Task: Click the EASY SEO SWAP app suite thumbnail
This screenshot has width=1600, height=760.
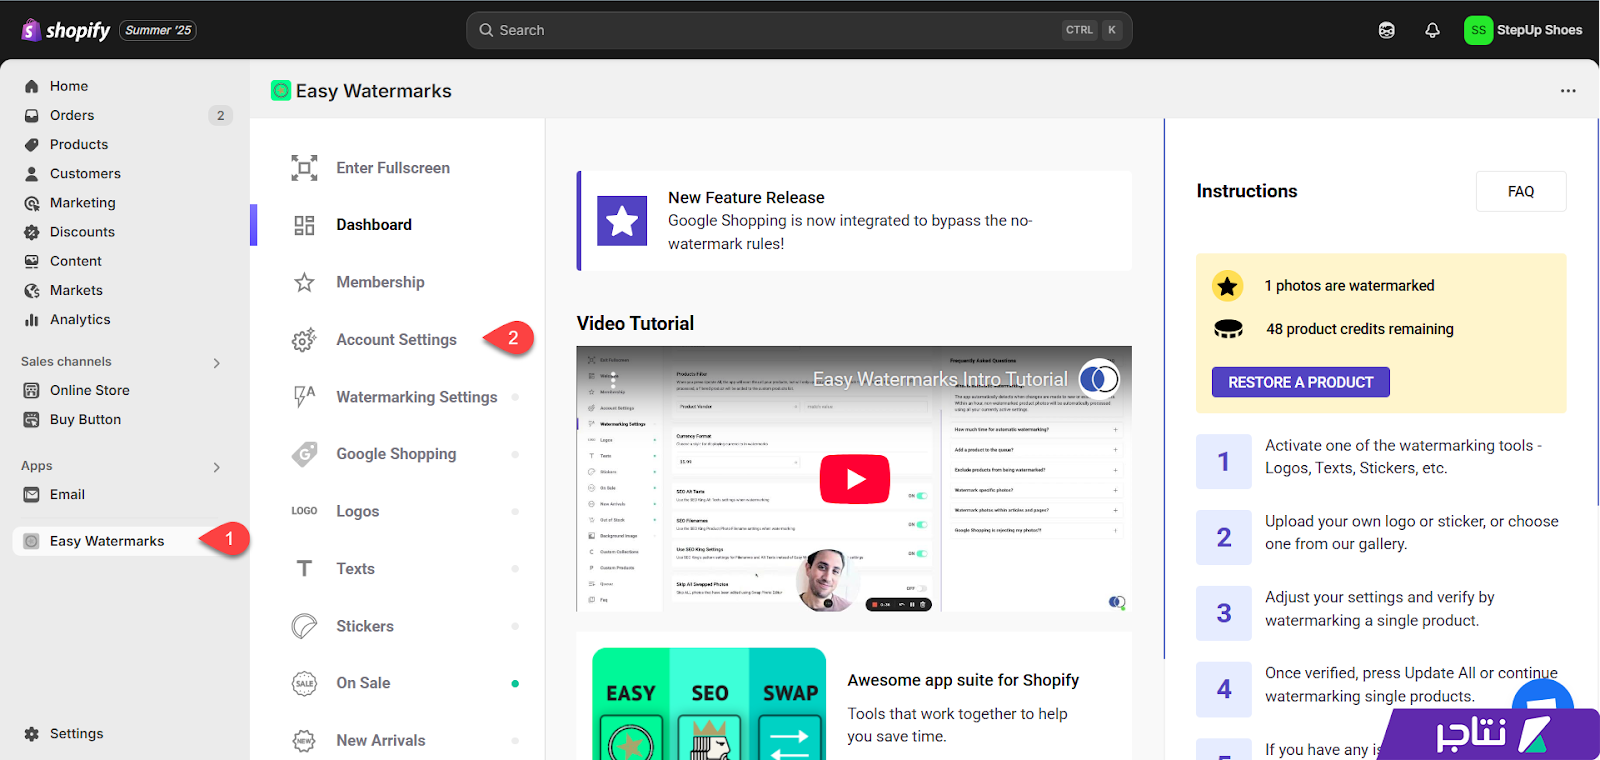Action: click(x=709, y=704)
